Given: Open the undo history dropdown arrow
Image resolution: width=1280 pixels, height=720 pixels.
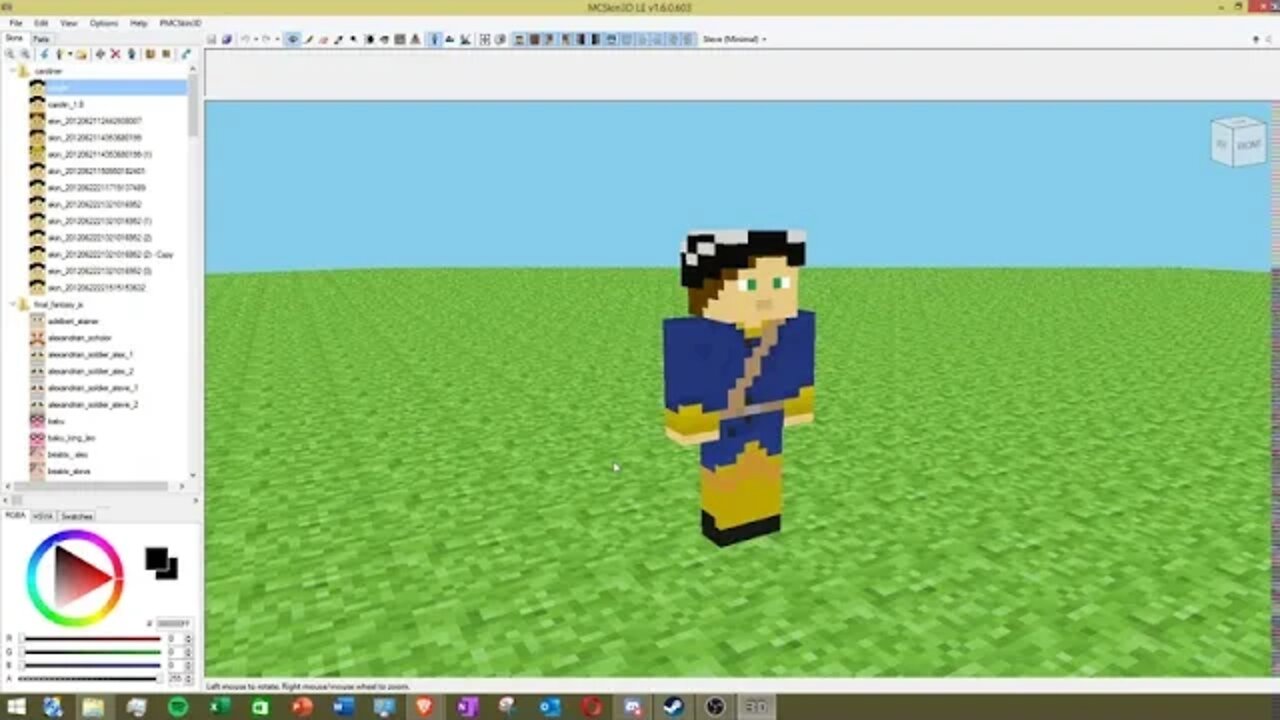Looking at the screenshot, I should pyautogui.click(x=255, y=39).
